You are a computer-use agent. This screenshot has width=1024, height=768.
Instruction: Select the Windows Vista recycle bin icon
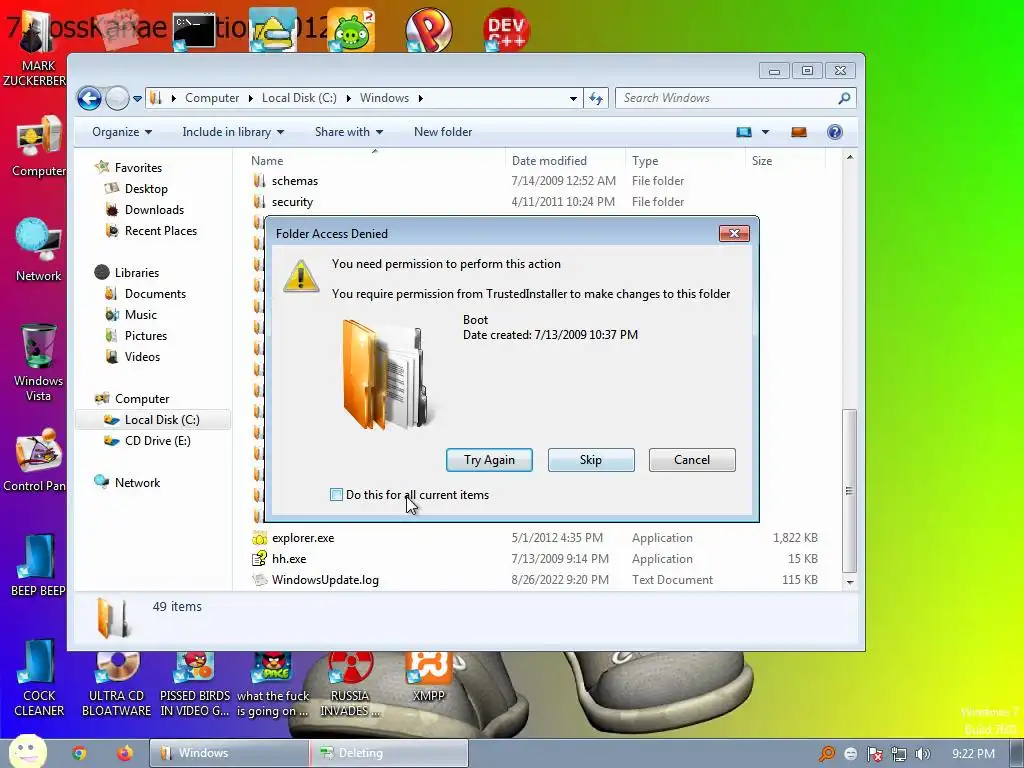pos(38,362)
